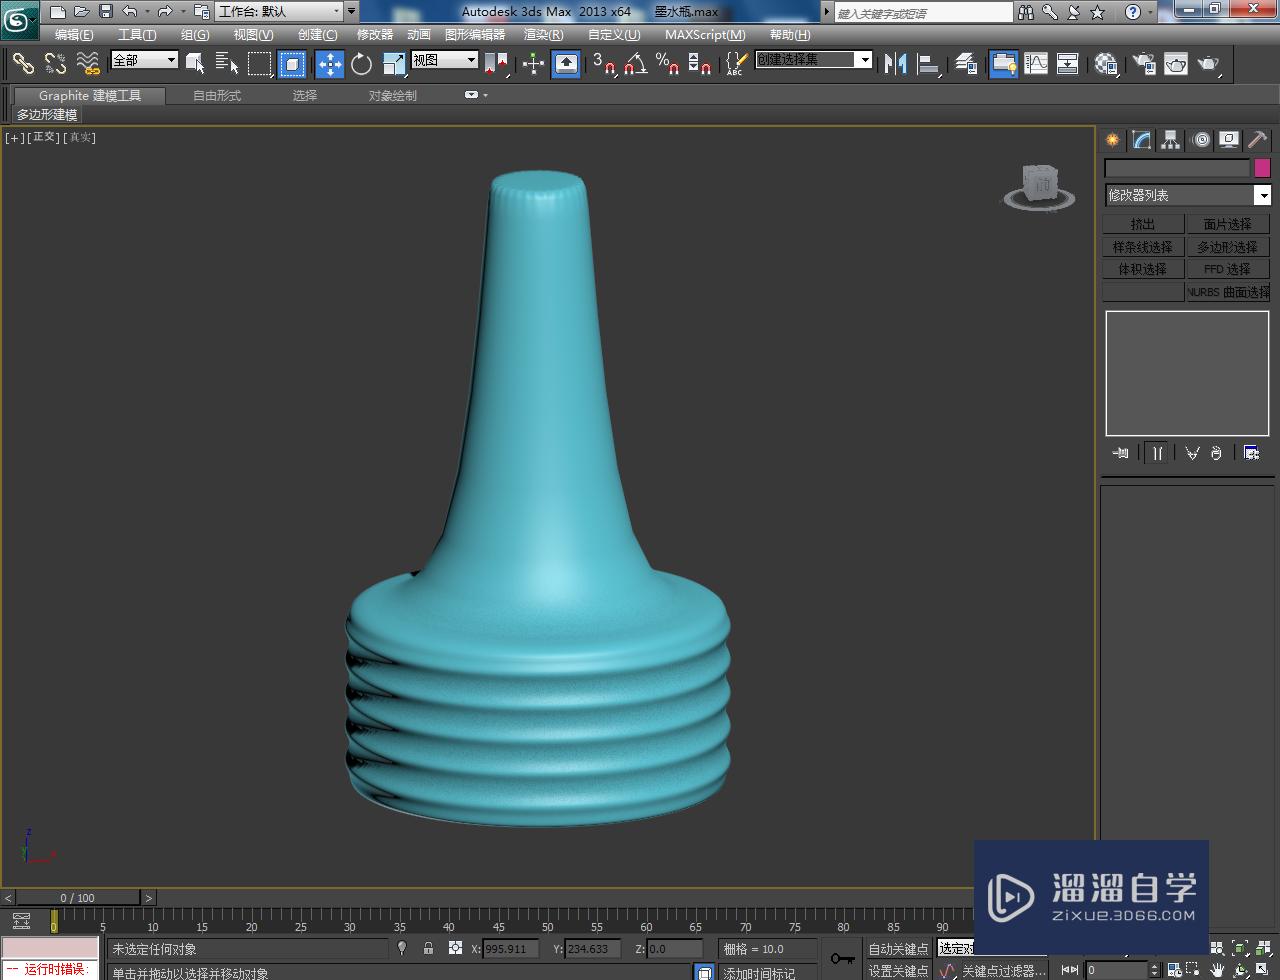The height and width of the screenshot is (980, 1280).
Task: Click the object name input field
Action: pyautogui.click(x=1177, y=168)
